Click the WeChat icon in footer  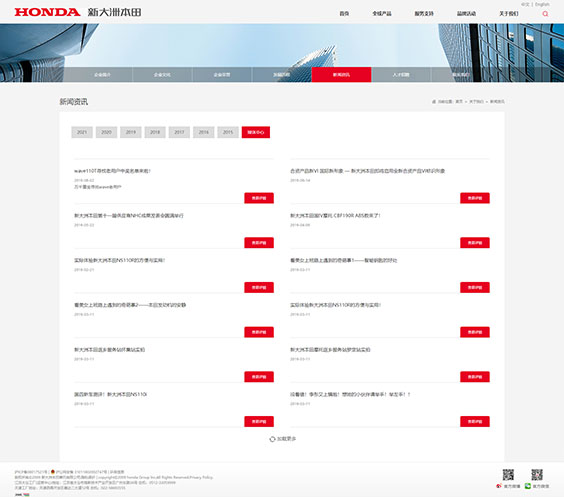[x=528, y=486]
